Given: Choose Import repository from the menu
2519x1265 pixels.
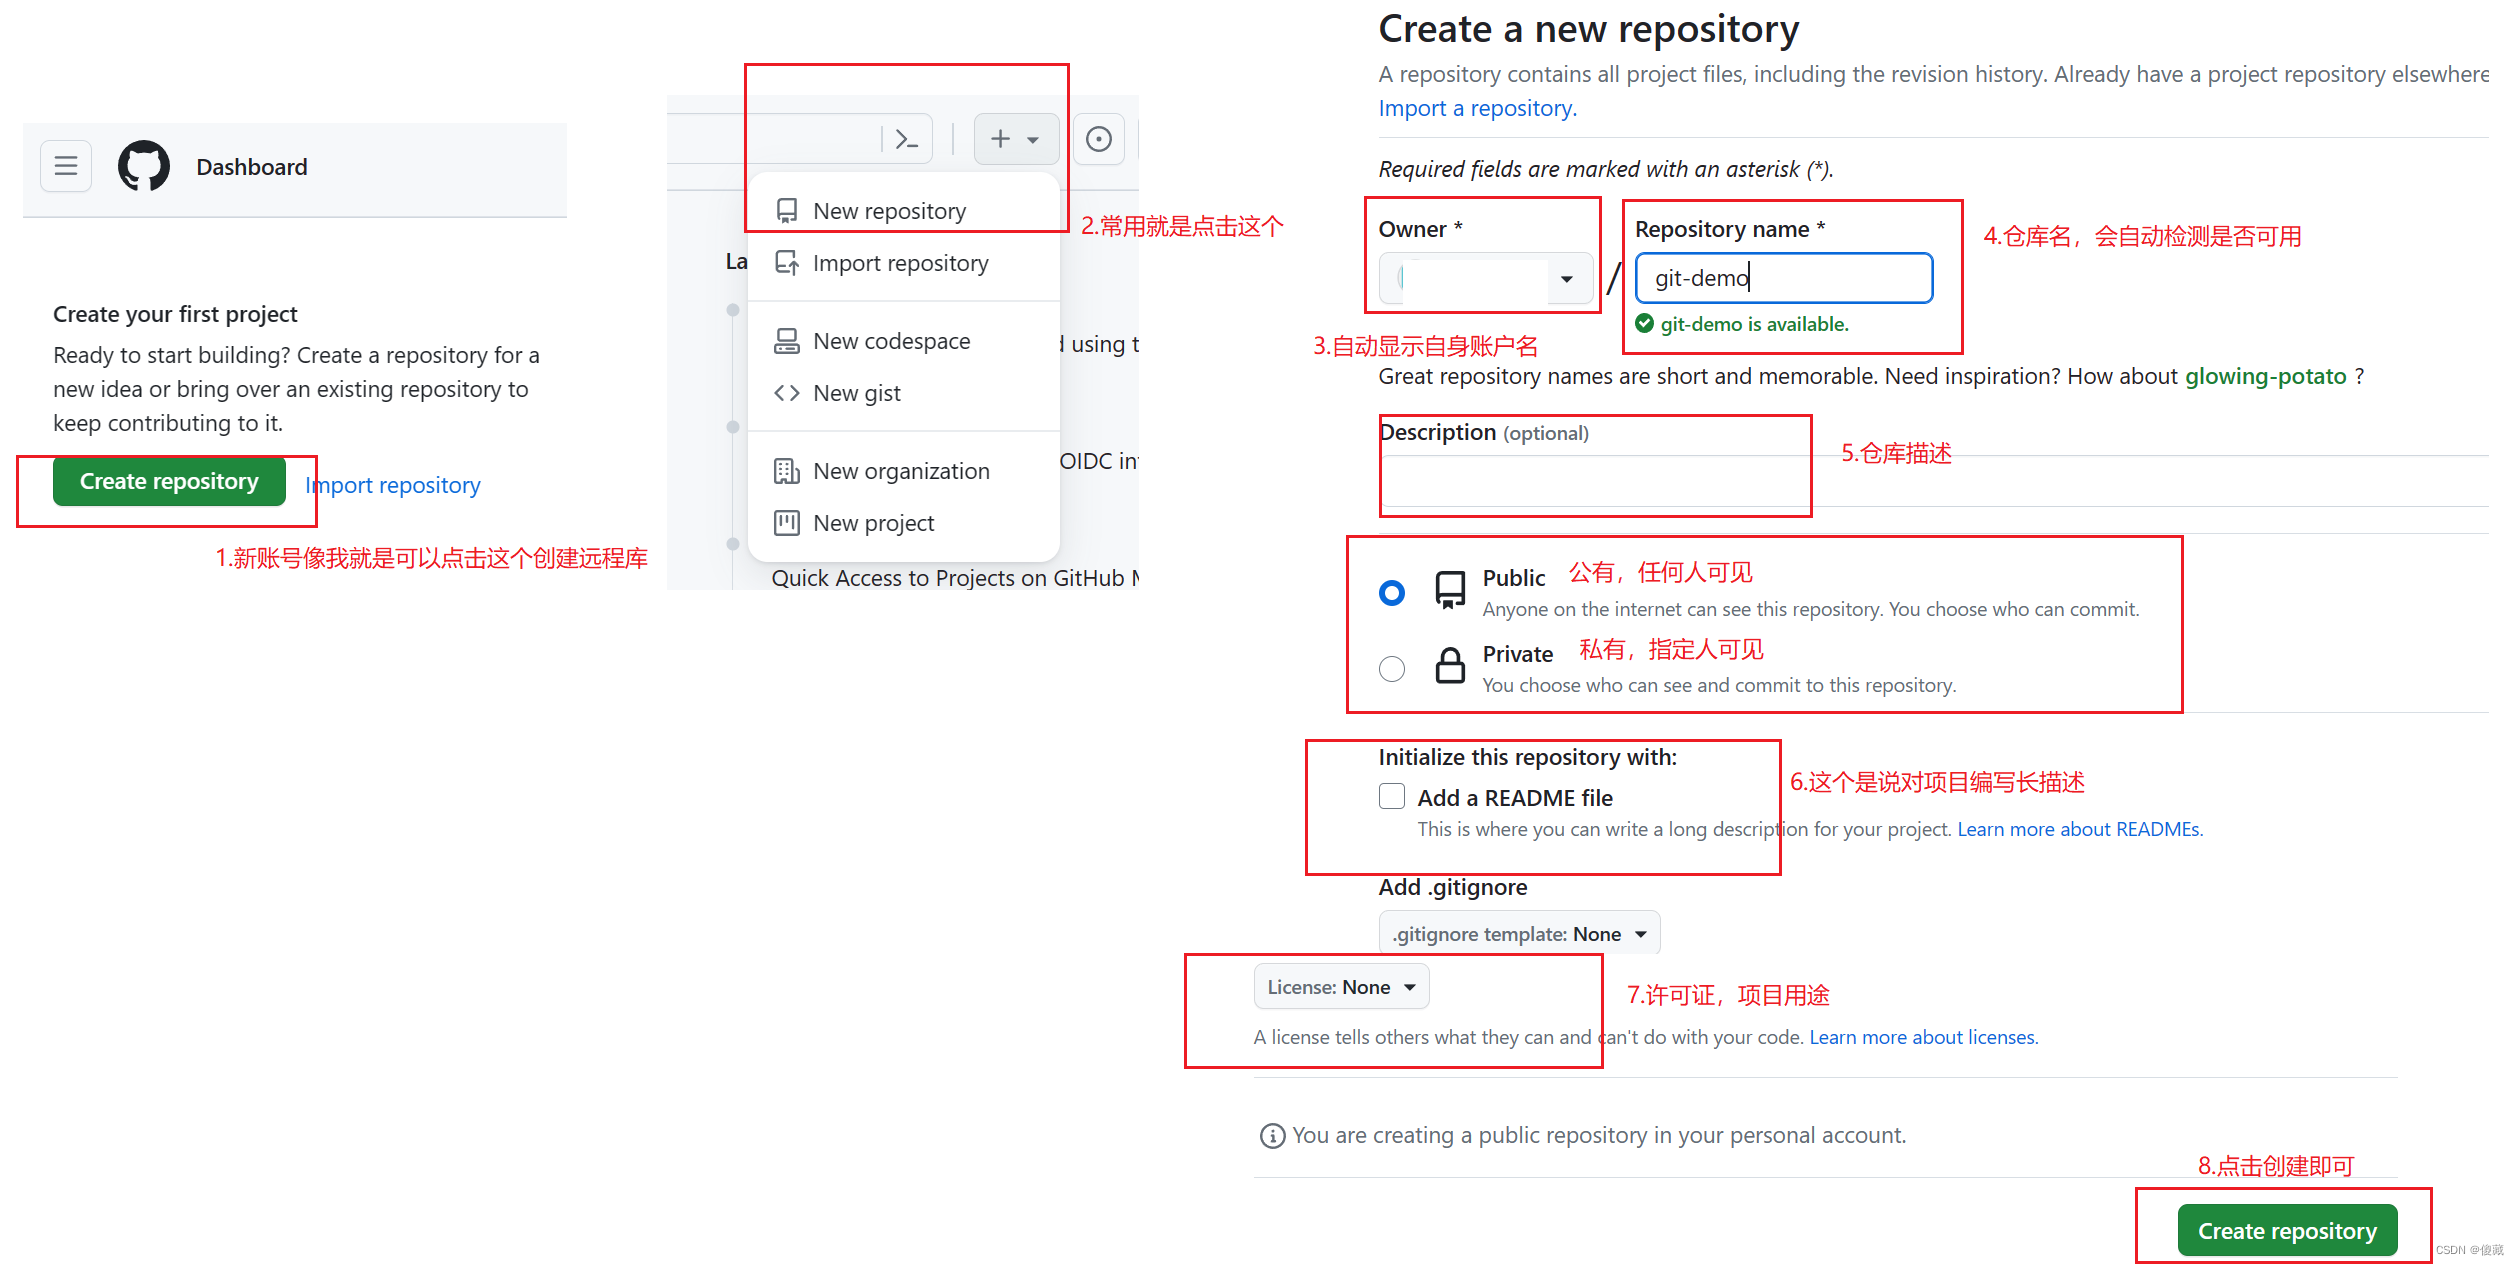Looking at the screenshot, I should (904, 263).
